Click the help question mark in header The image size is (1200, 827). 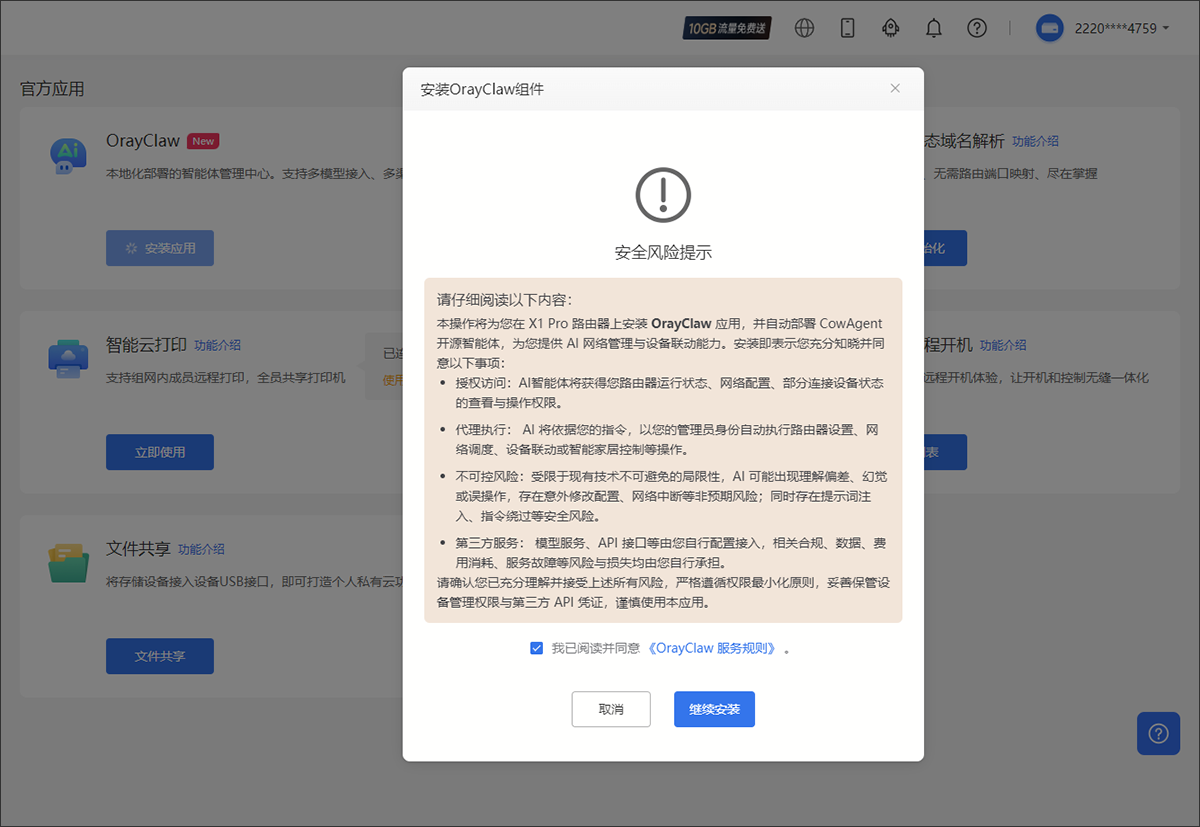tap(977, 28)
